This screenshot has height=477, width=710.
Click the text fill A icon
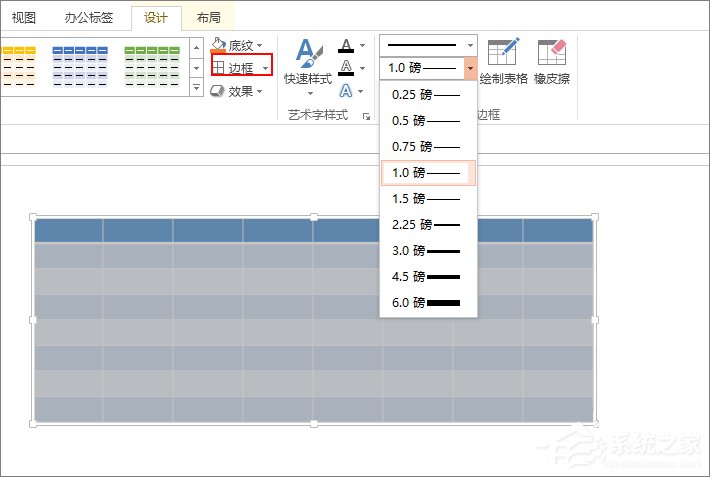coord(346,45)
